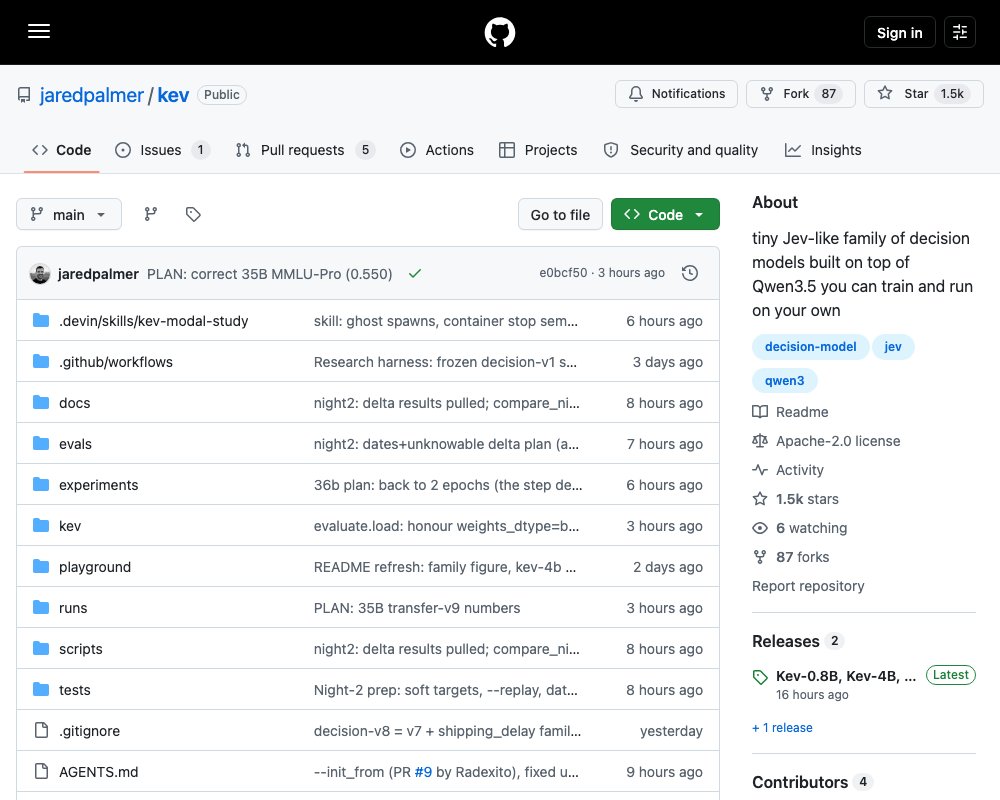The image size is (1000, 800).
Task: Open the latest release Kev-0.8B, Kev-4B
Action: 846,676
